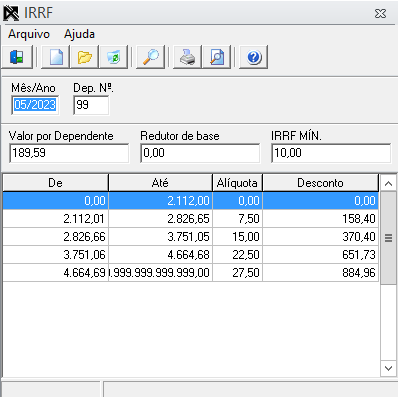Viewport: 398px width, 397px height.
Task: Click the Redutor de base field
Action: pos(200,153)
